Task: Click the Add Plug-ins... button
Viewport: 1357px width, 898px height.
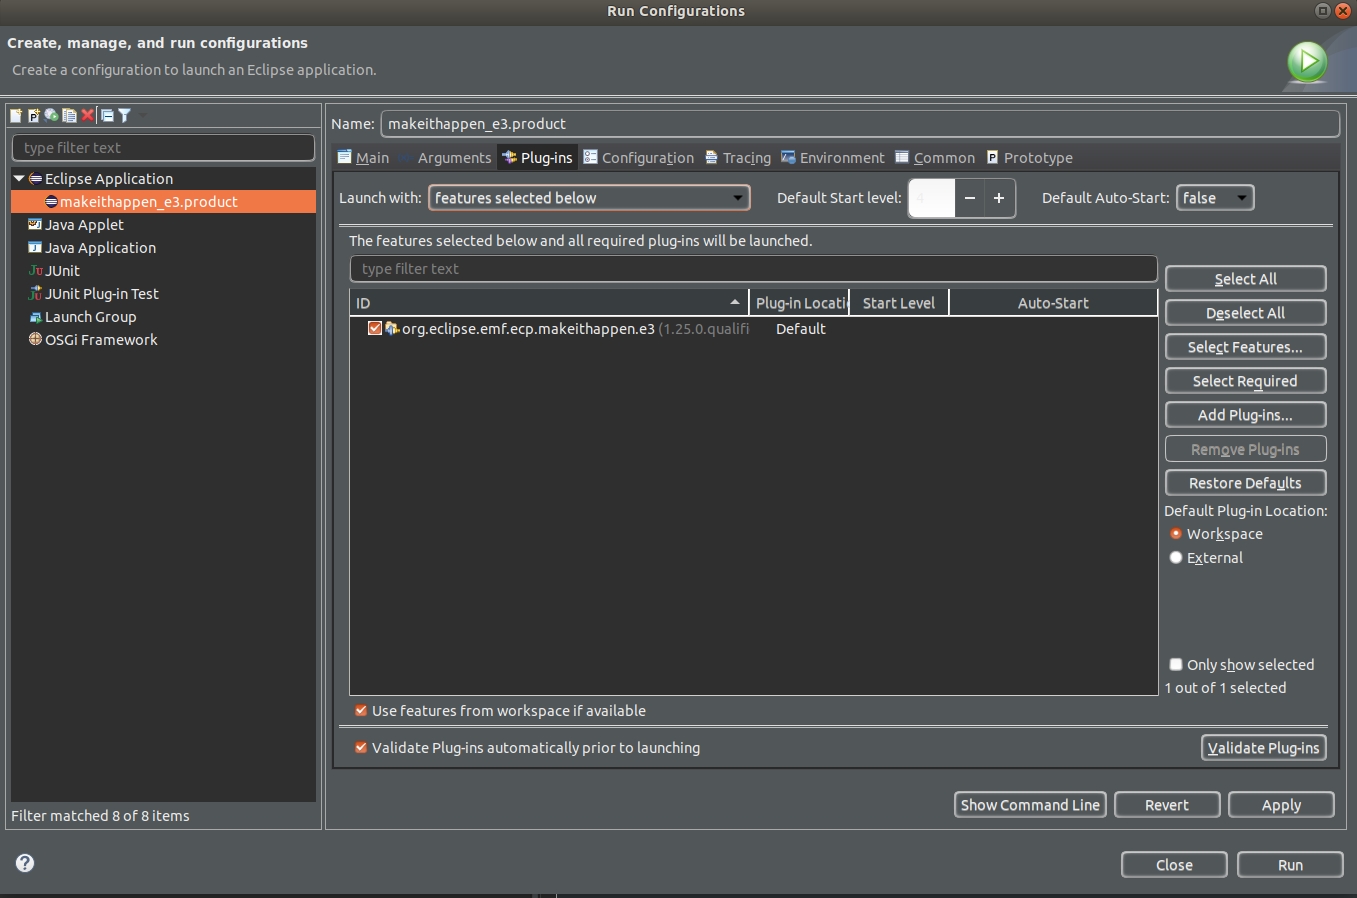Action: coord(1245,415)
